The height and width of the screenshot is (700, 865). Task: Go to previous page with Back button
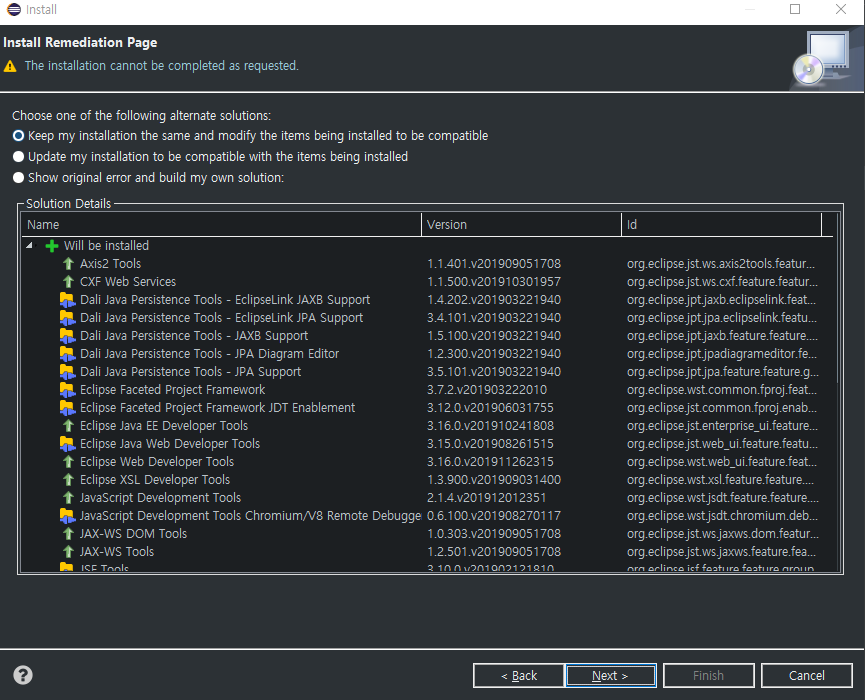point(519,676)
